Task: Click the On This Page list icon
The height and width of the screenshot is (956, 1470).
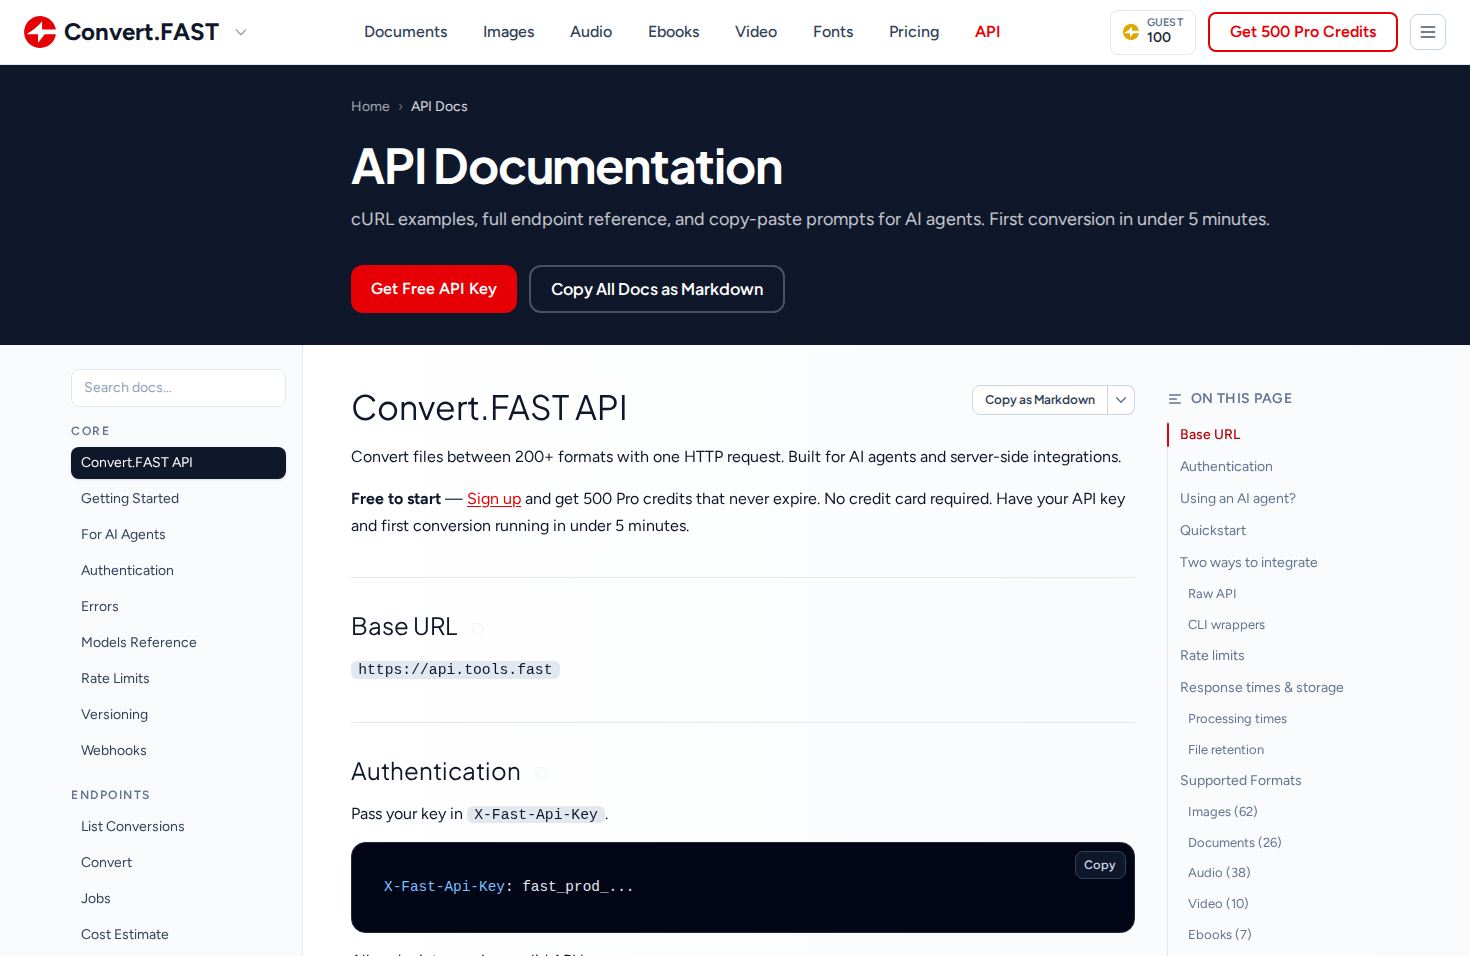Action: [x=1175, y=399]
